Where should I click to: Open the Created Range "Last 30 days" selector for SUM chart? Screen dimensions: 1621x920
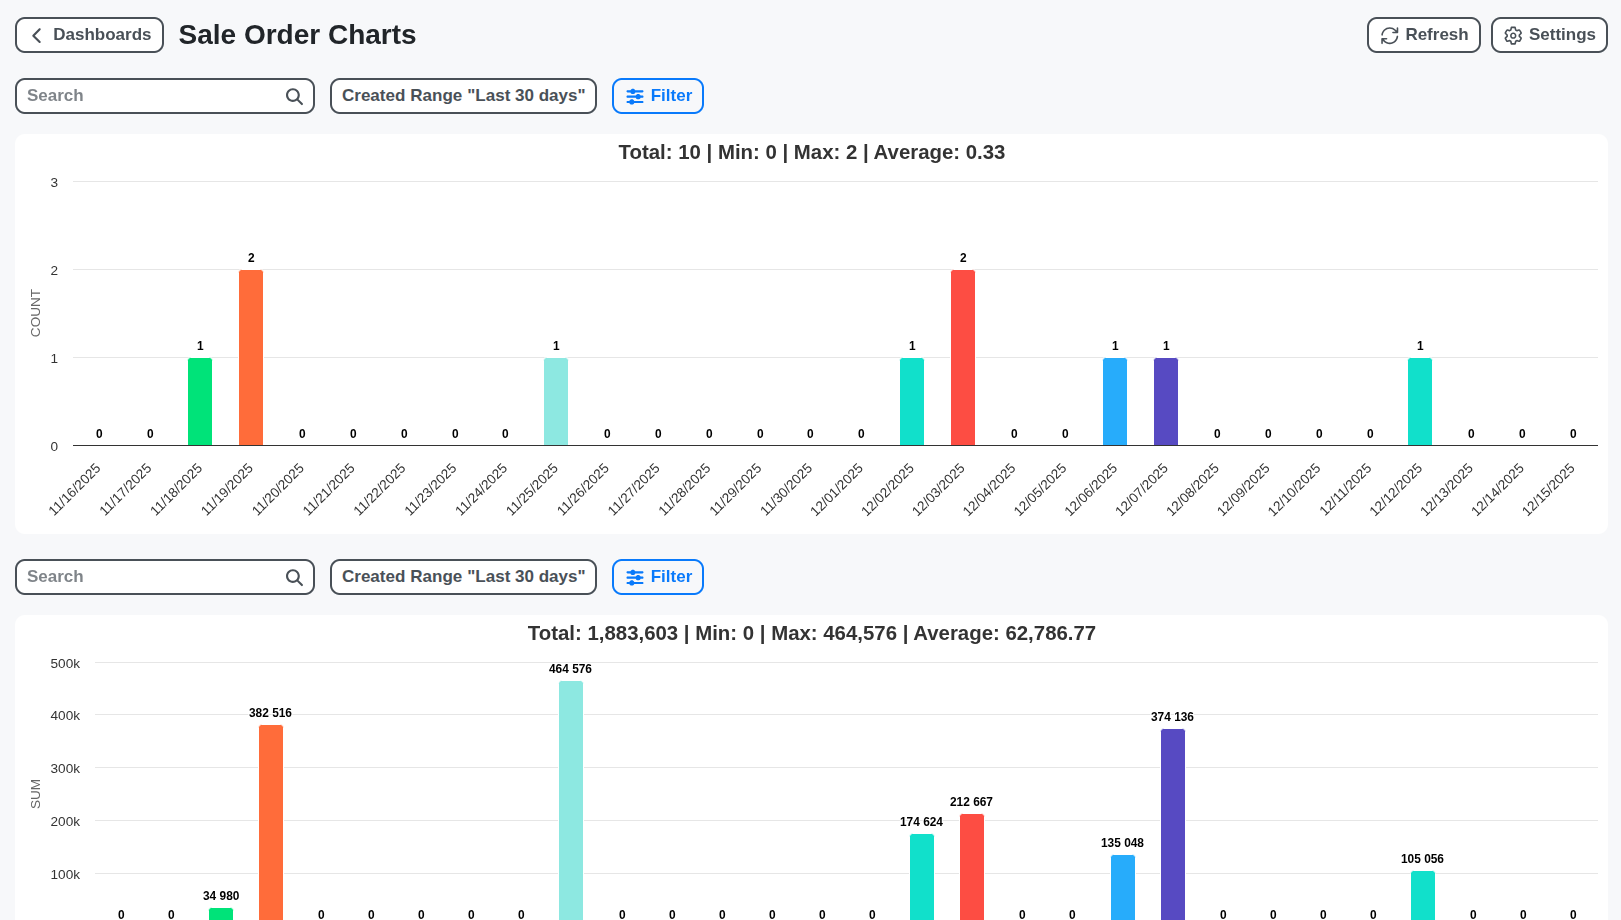[463, 577]
